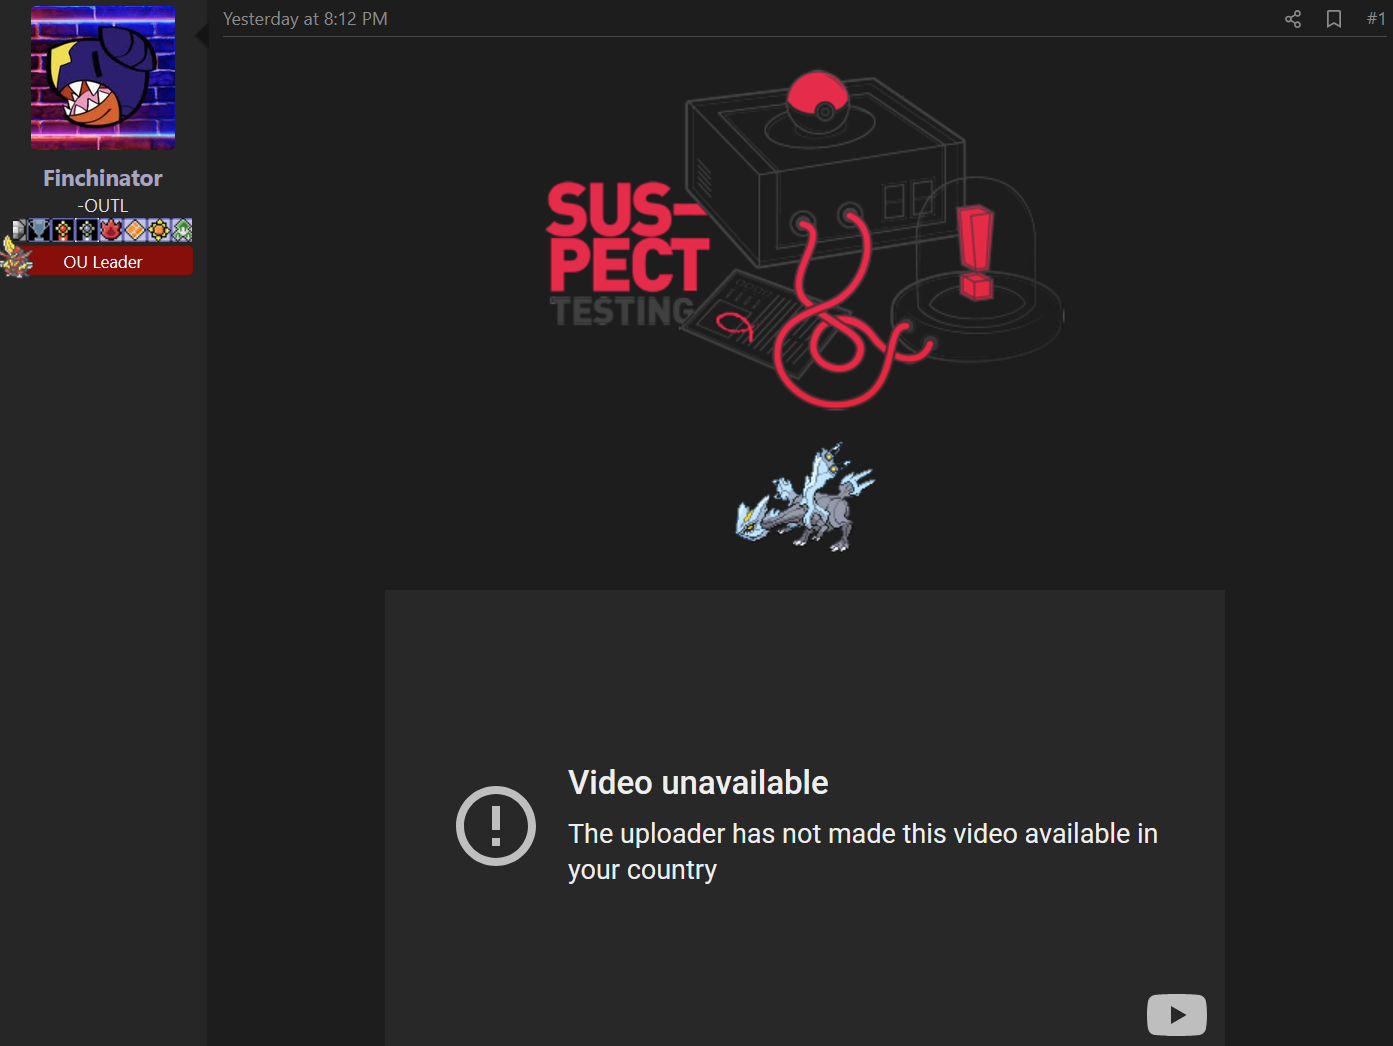Select the red flame crown badge
The image size is (1393, 1046).
click(111, 231)
